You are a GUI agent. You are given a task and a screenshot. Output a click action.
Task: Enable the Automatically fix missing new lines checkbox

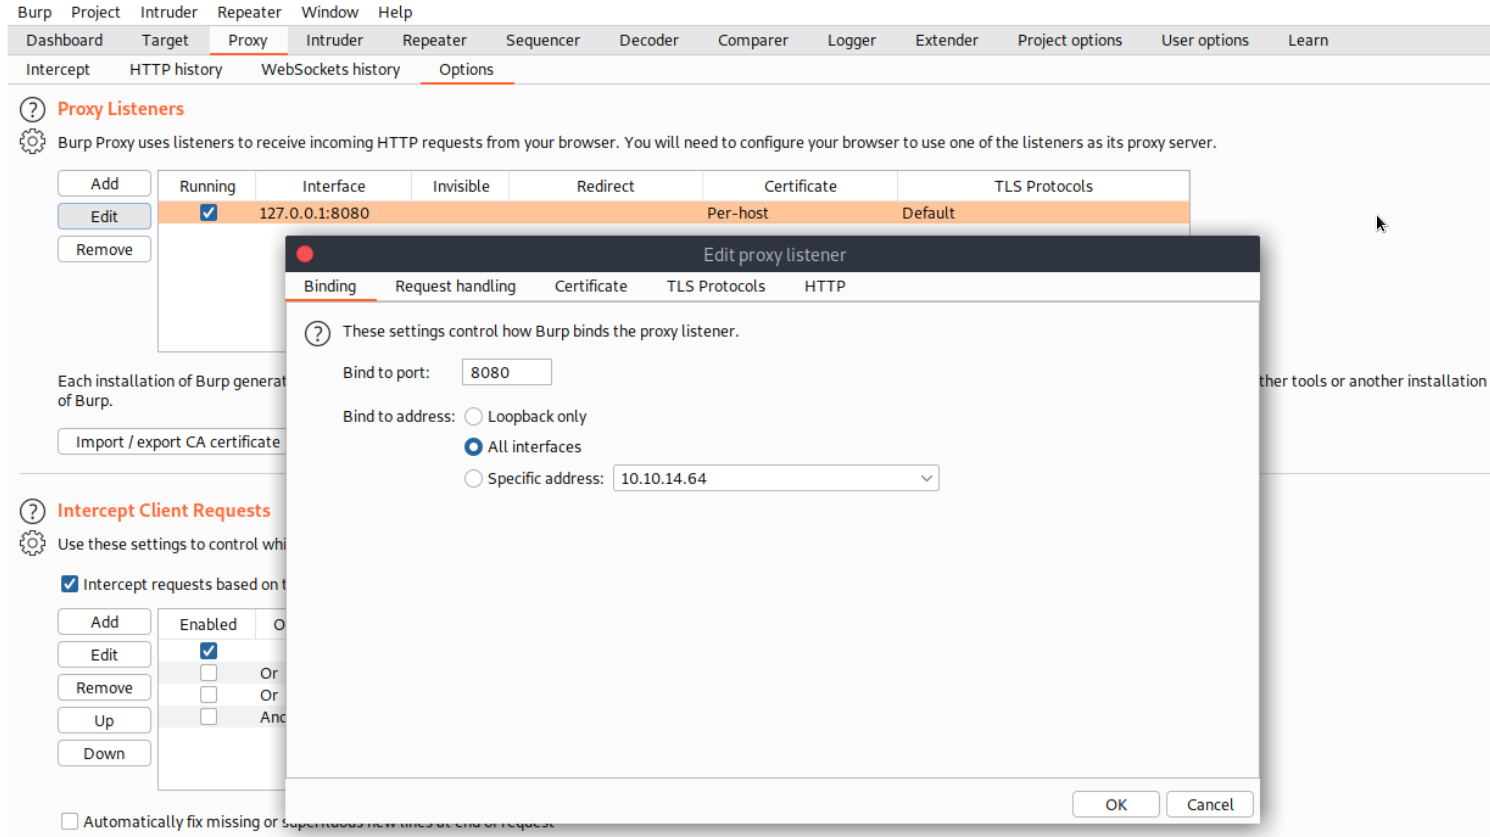(70, 821)
